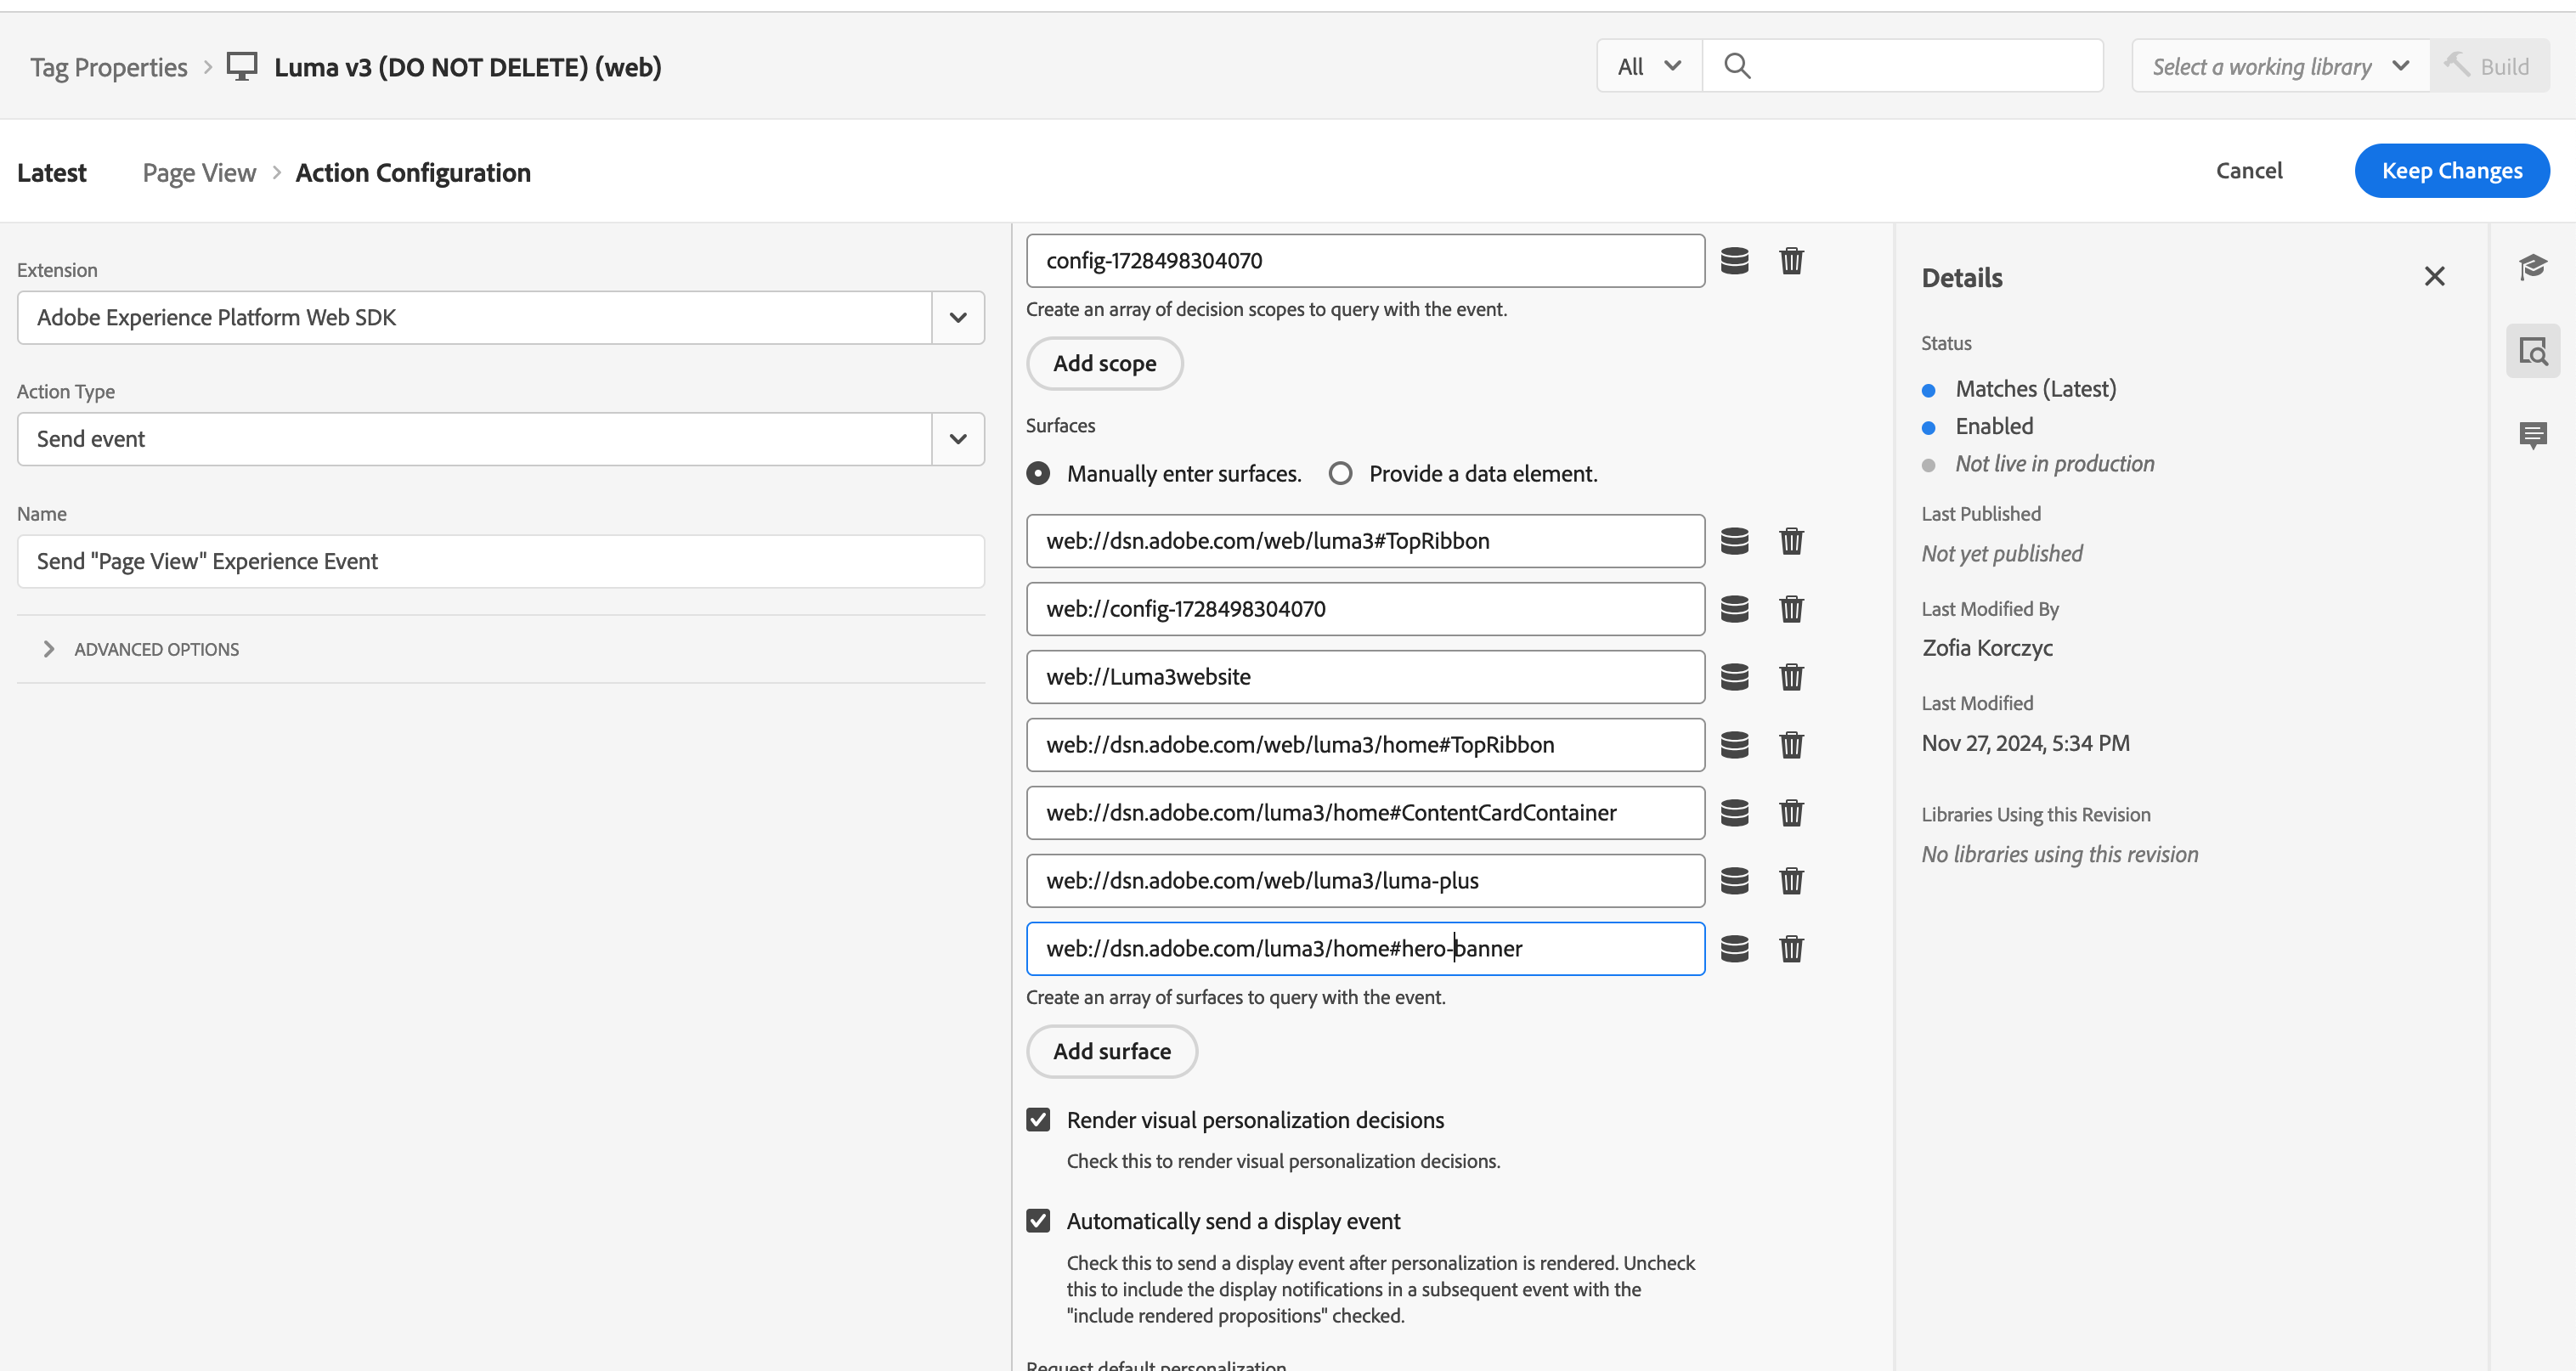The image size is (2576, 1371).
Task: Close the Details panel
Action: click(2434, 277)
